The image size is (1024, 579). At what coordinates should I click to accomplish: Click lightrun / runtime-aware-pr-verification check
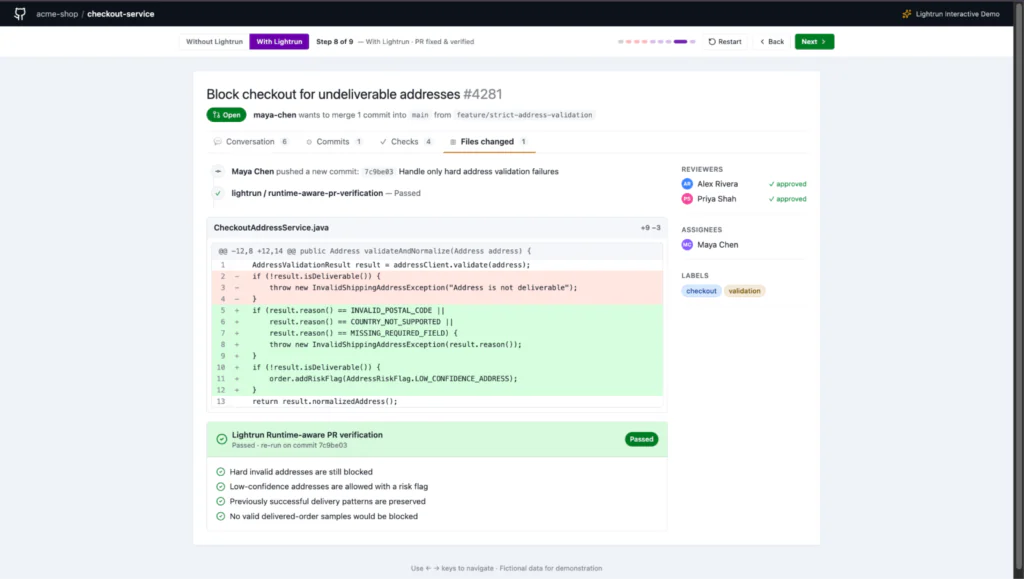click(307, 193)
